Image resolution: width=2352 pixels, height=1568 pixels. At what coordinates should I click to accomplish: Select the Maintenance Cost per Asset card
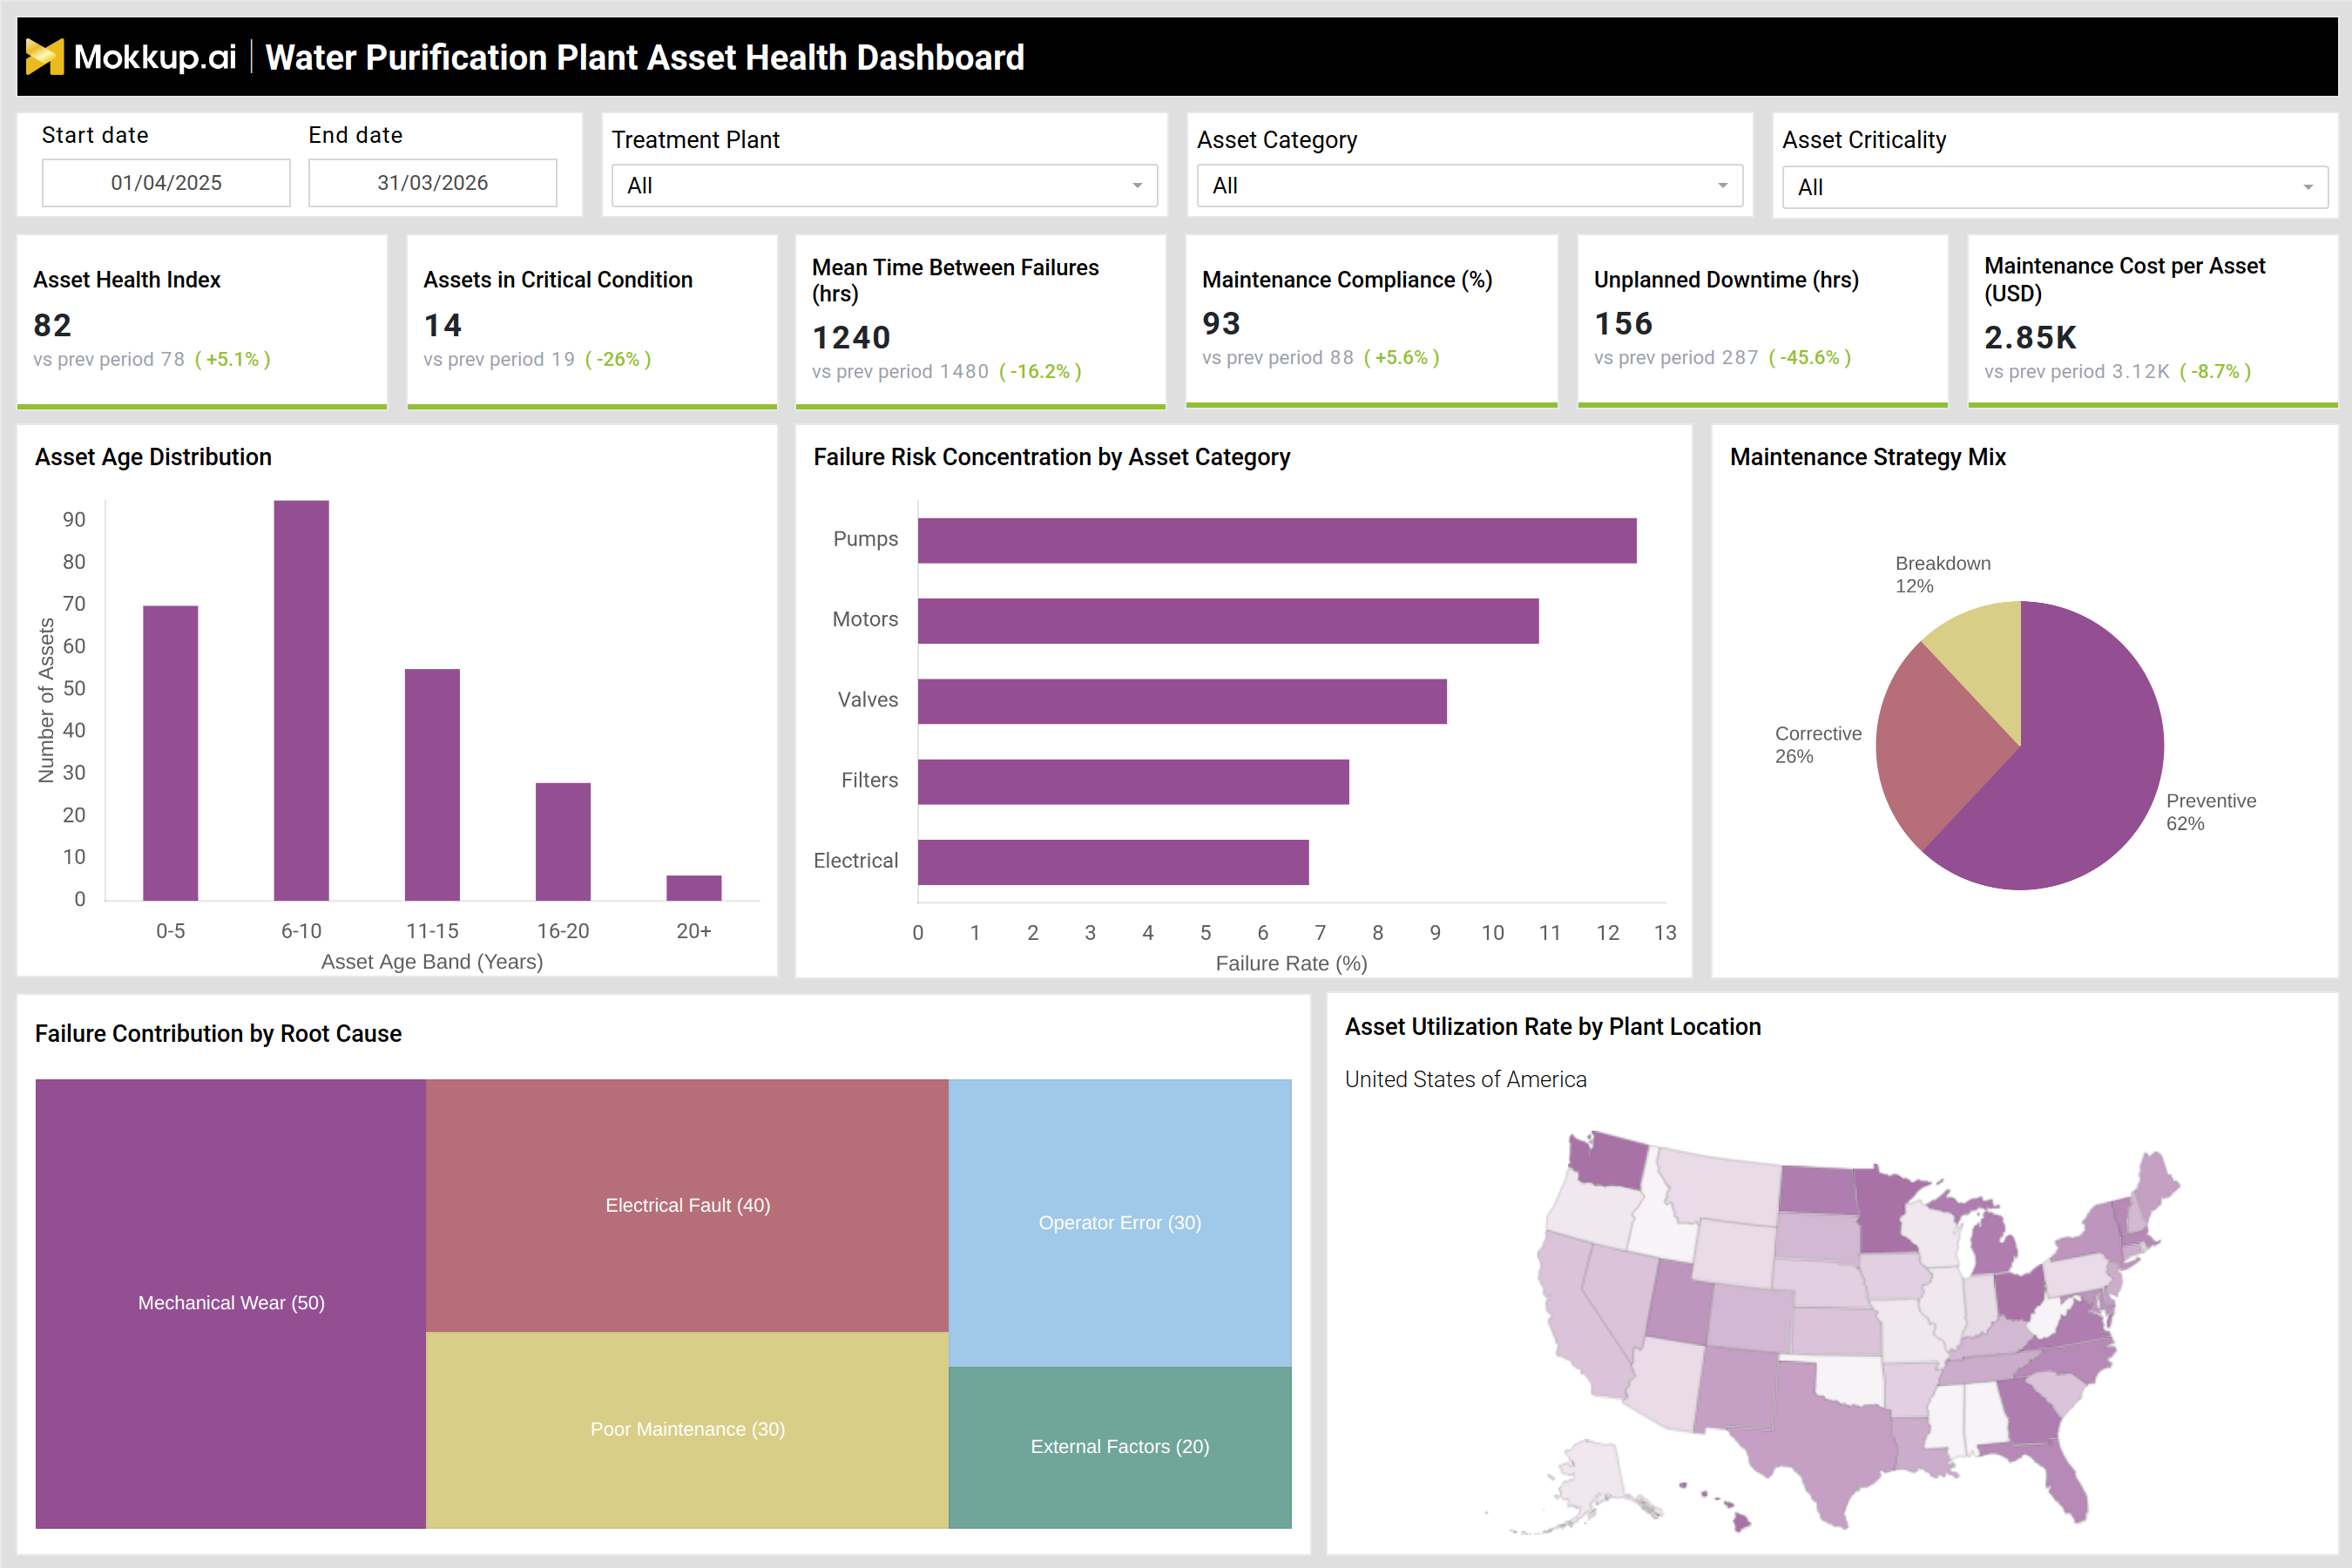click(x=2152, y=322)
